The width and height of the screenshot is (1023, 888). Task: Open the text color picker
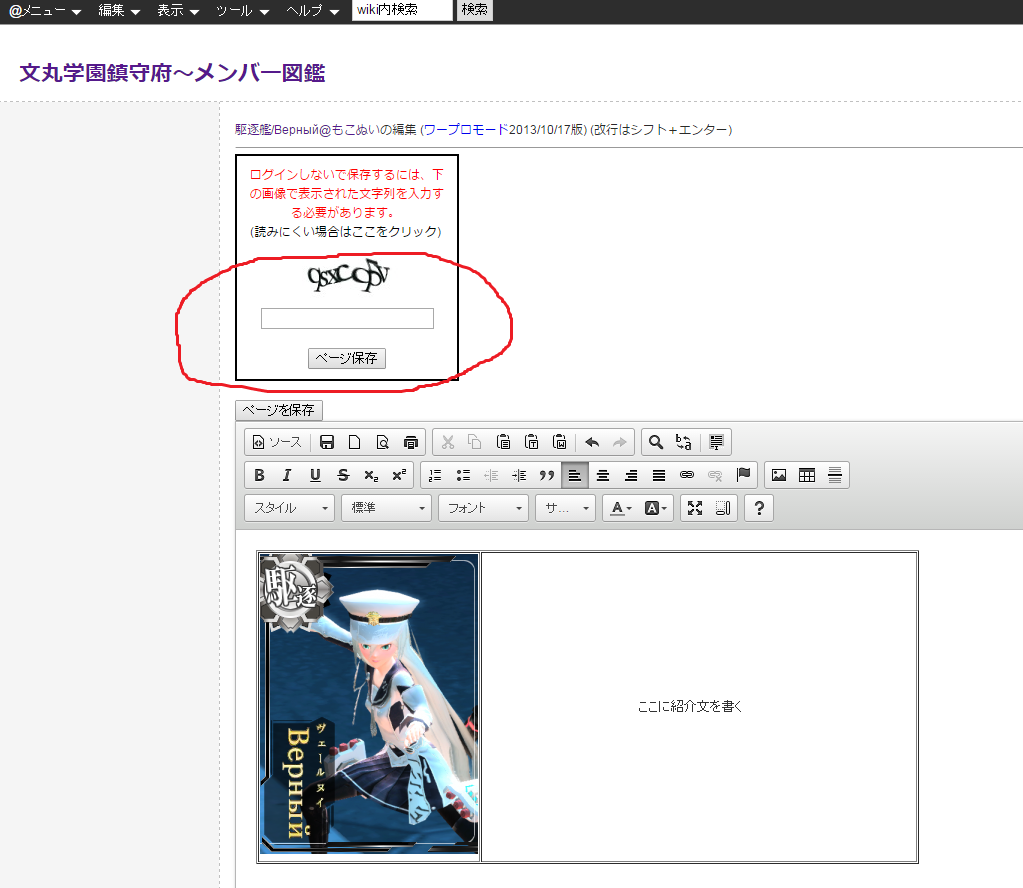pos(621,508)
